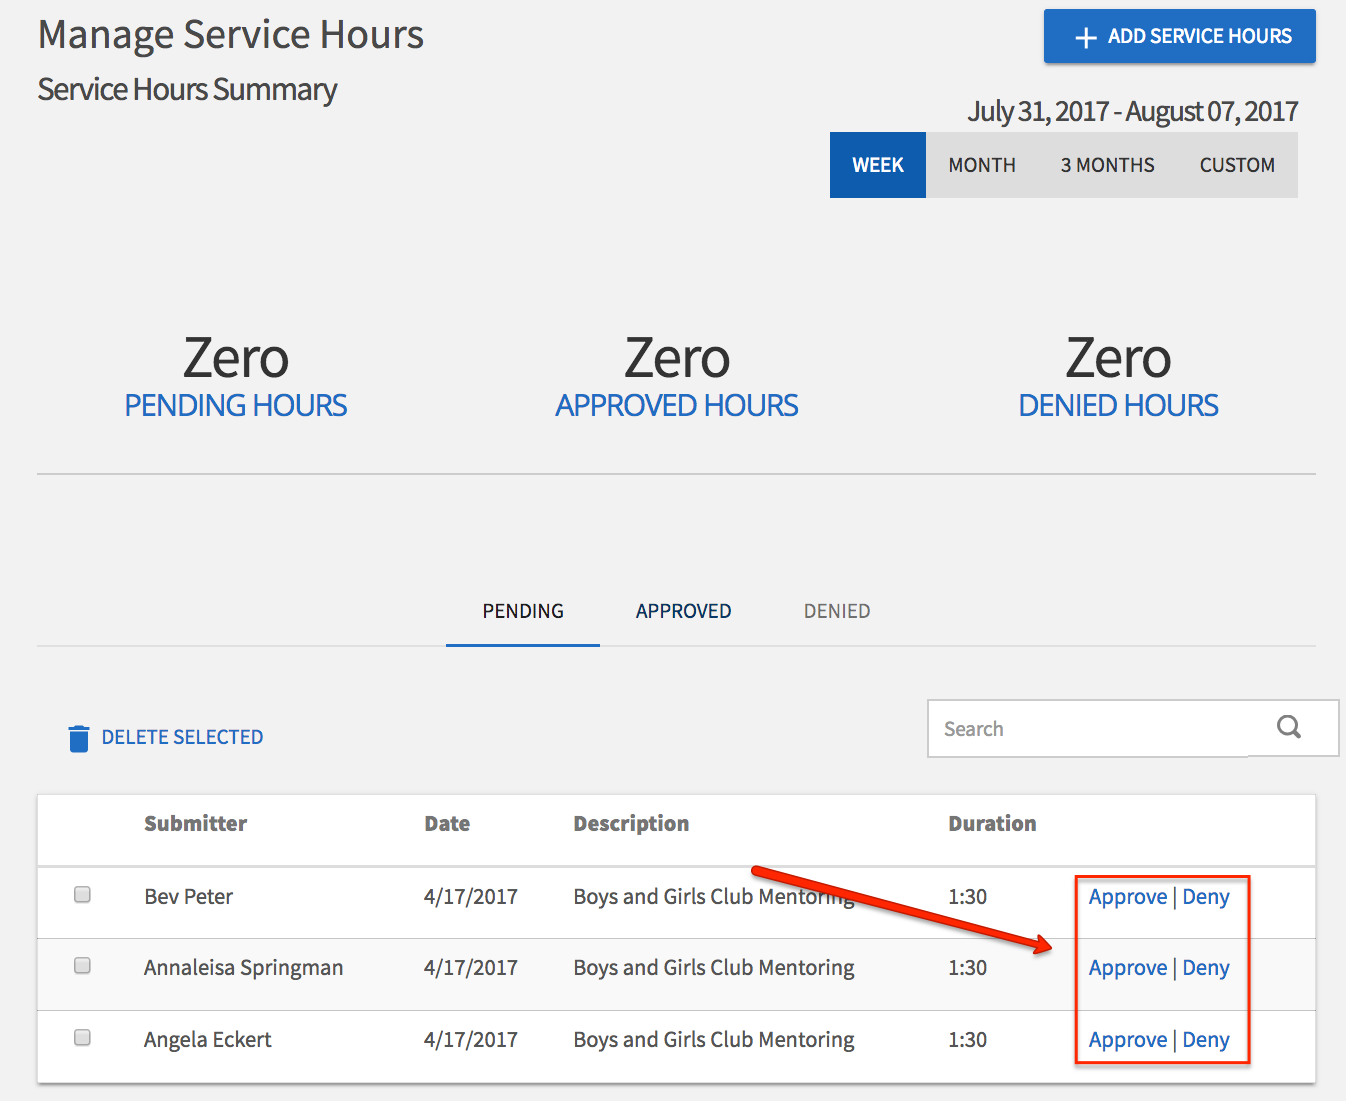Check the box for Bev Peter
The image size is (1346, 1101).
82,894
